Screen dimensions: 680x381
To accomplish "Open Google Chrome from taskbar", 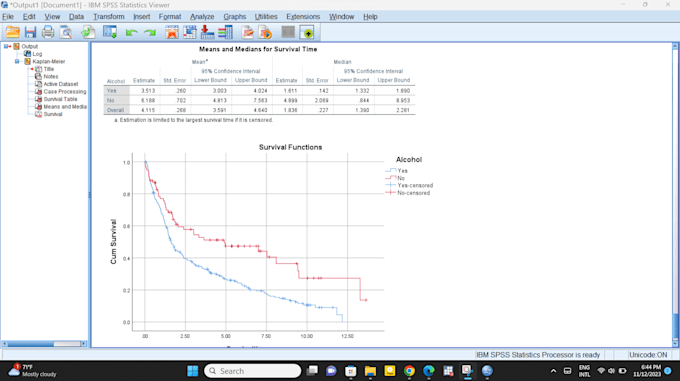I will (x=409, y=371).
